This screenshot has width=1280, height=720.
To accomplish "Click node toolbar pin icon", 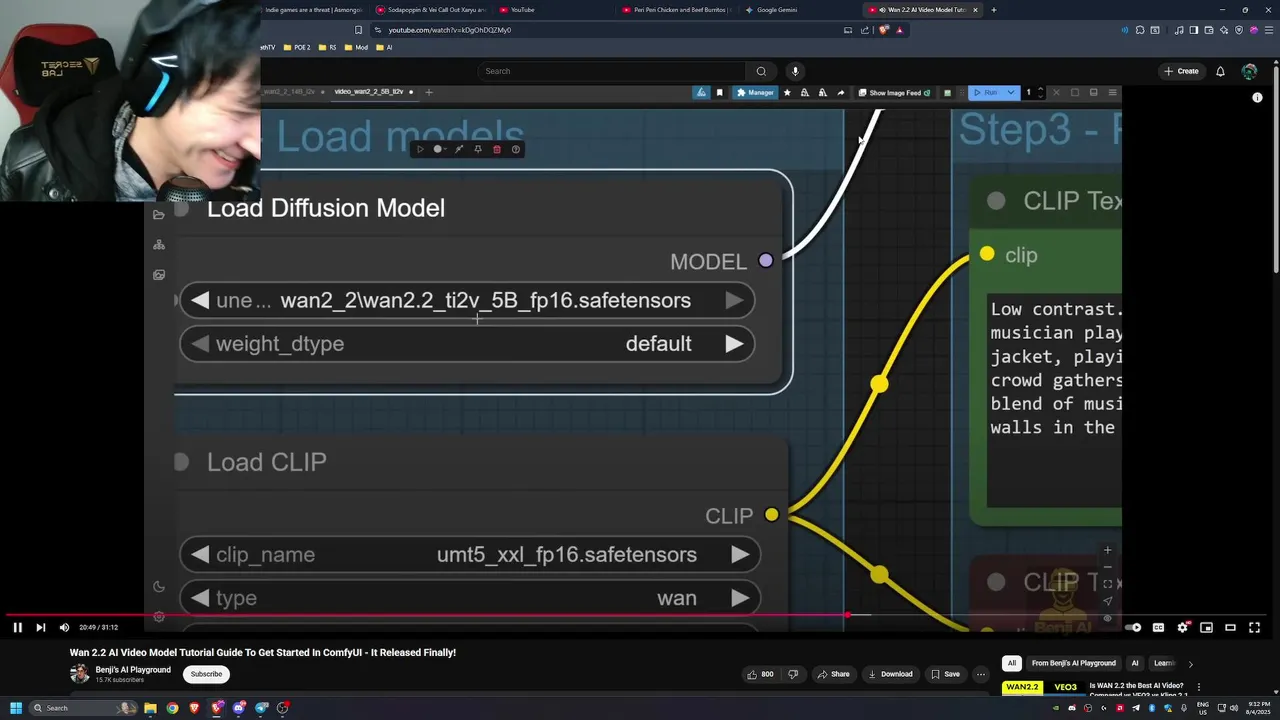I will pyautogui.click(x=478, y=149).
